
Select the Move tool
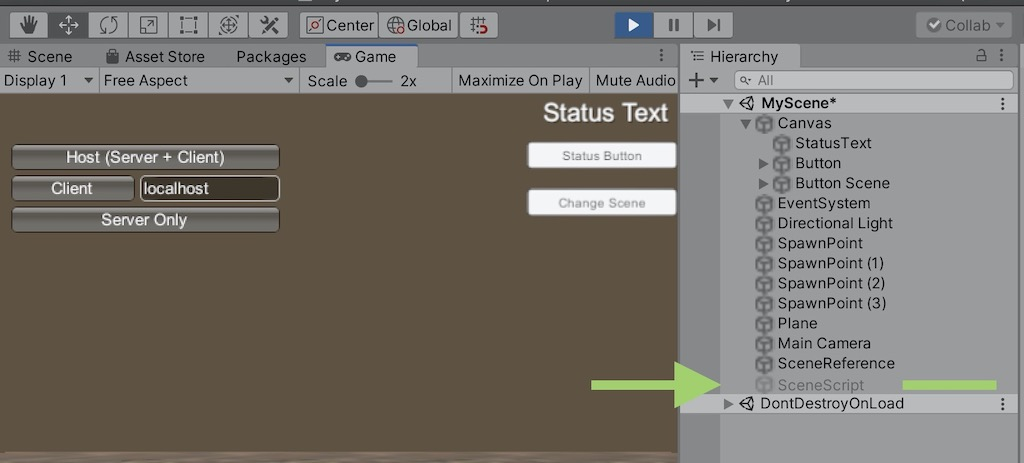[x=68, y=25]
